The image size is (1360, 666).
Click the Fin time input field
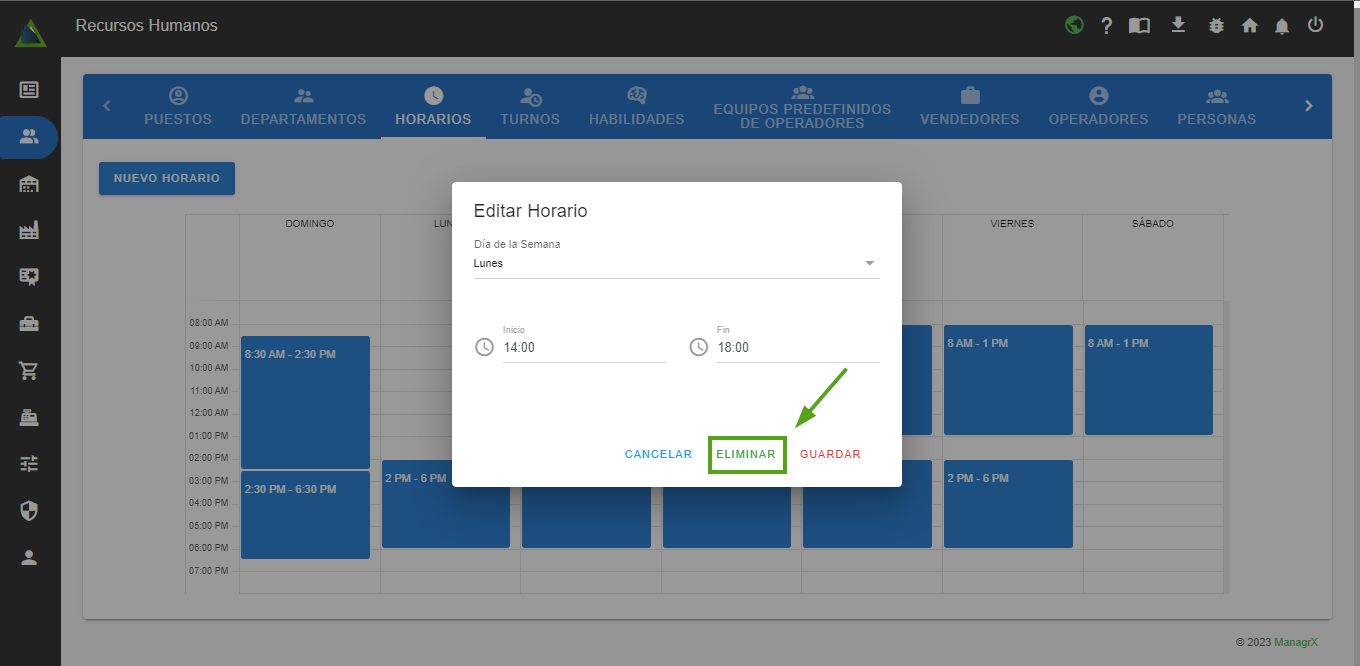(x=797, y=348)
